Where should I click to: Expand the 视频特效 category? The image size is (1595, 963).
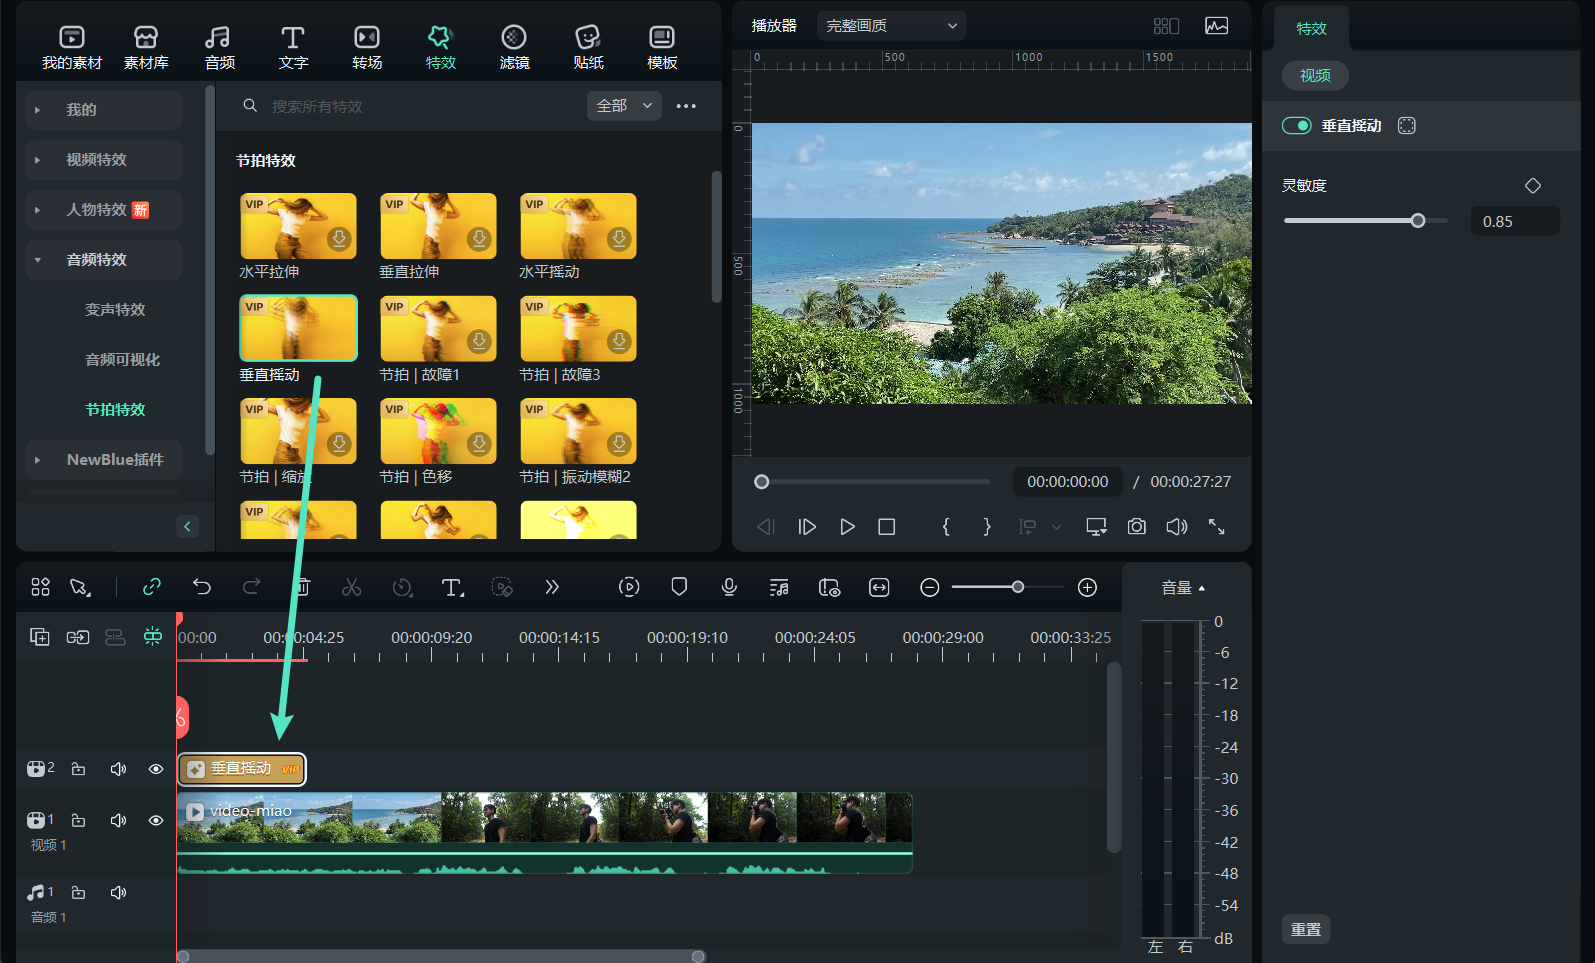[97, 160]
